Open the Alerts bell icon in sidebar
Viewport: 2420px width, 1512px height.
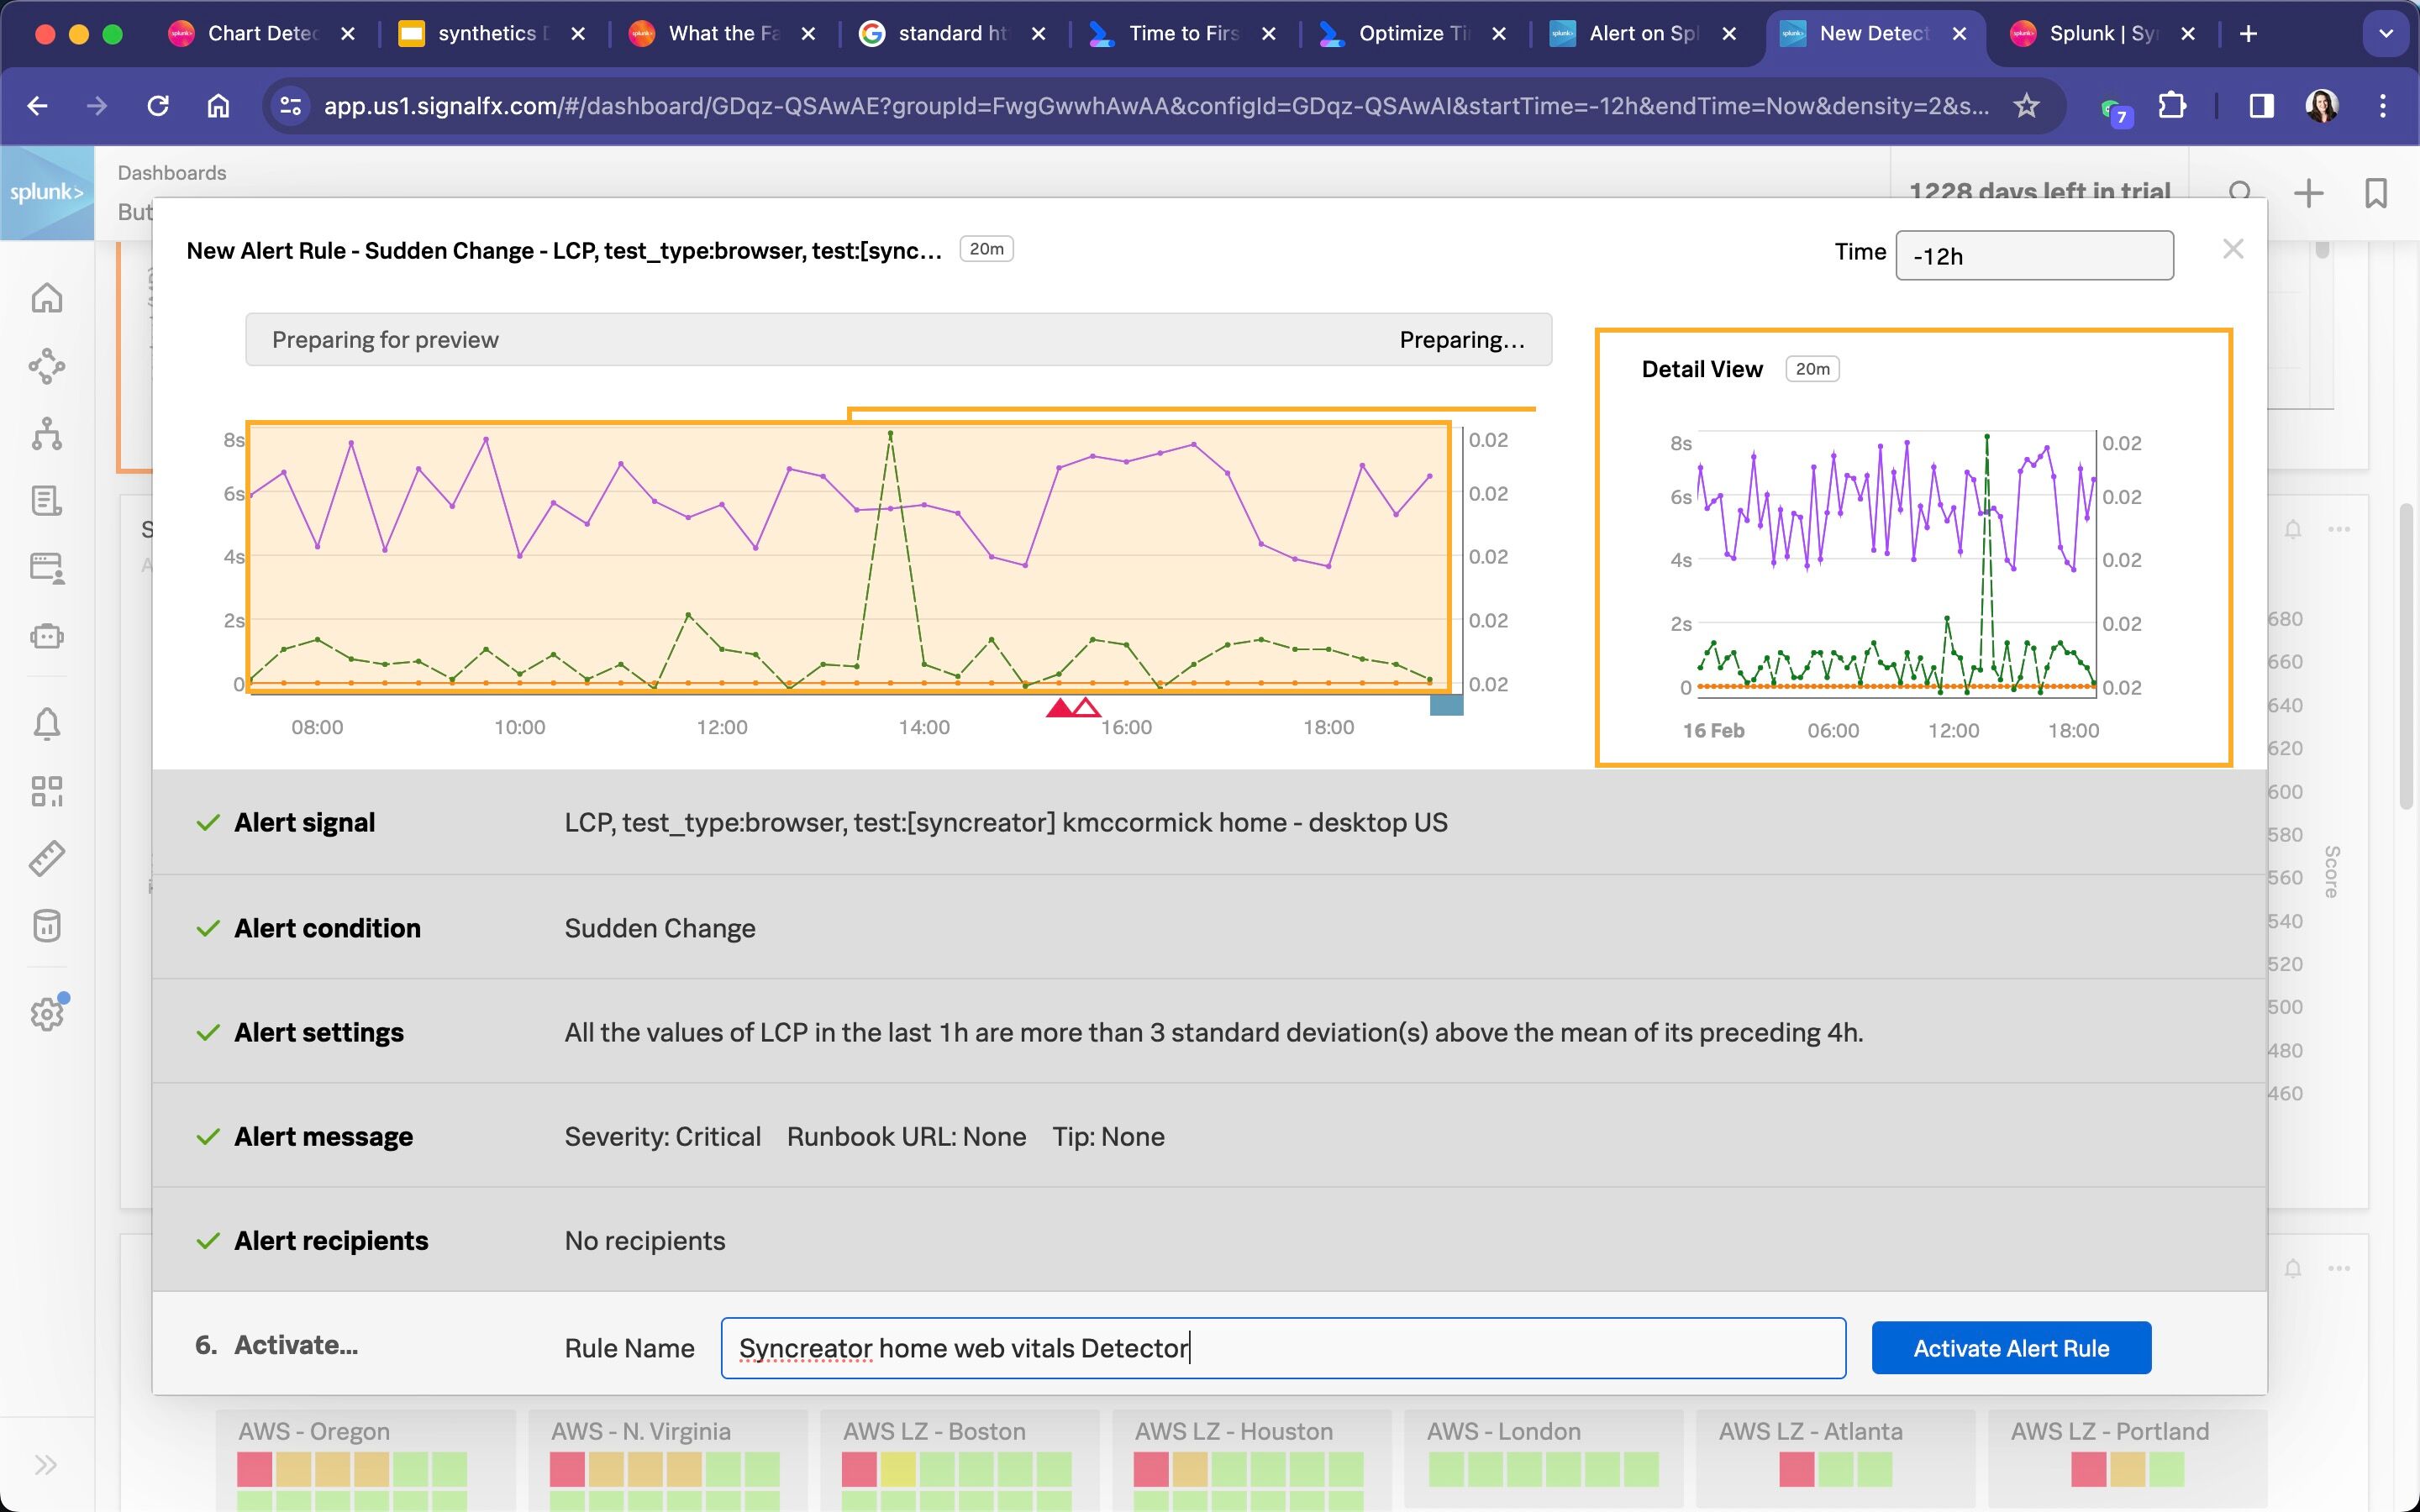[47, 724]
